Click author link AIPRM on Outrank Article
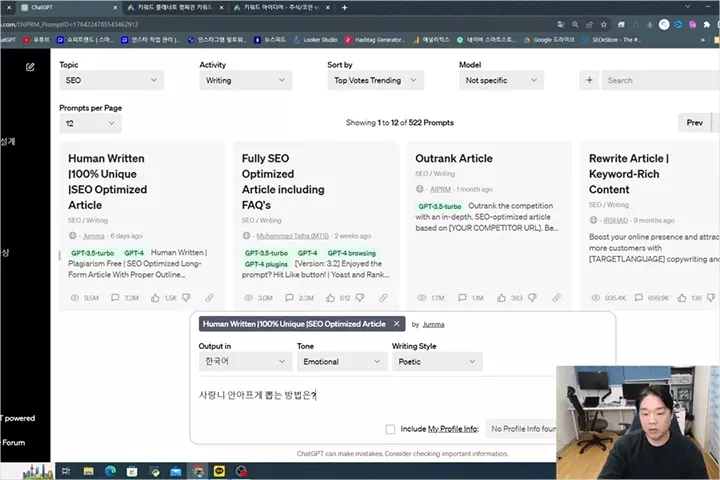 coord(440,189)
